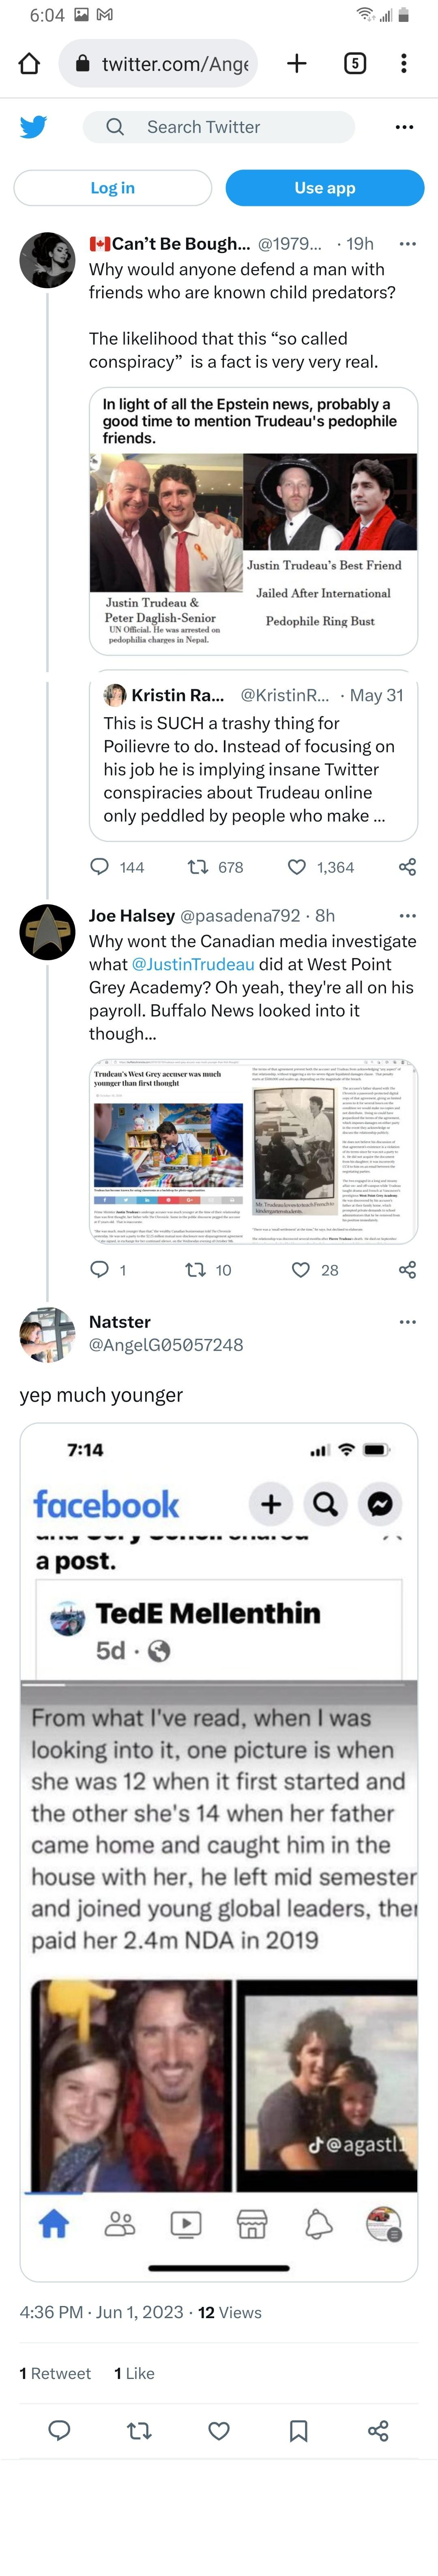Open the Chrome three-dot menu
Image resolution: width=438 pixels, height=2576 pixels.
(x=404, y=64)
